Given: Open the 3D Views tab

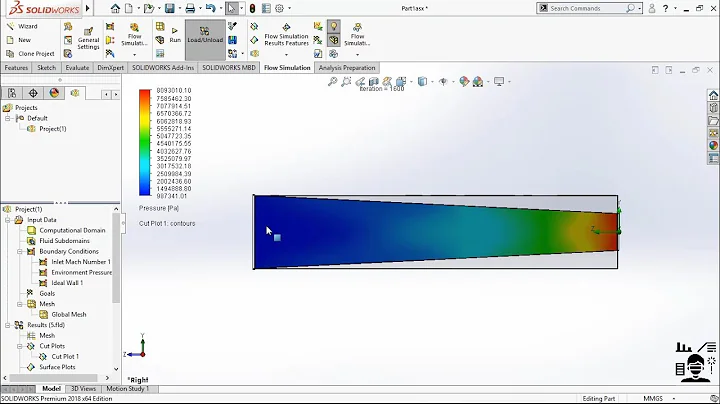Looking at the screenshot, I should point(83,389).
